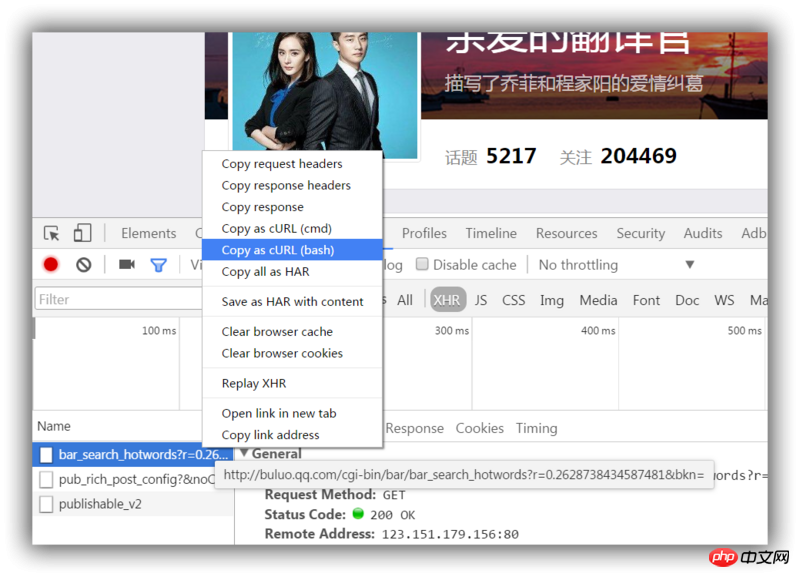Screen dimensions: 800x577
Task: Filter requests by WS type
Action: coord(724,300)
